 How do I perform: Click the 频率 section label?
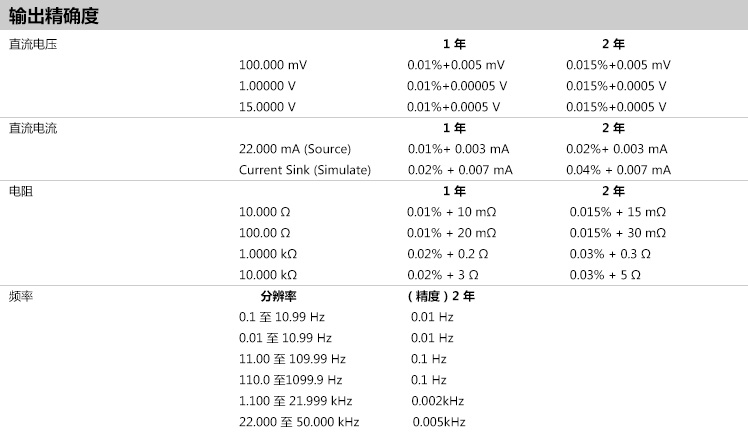coord(21,296)
